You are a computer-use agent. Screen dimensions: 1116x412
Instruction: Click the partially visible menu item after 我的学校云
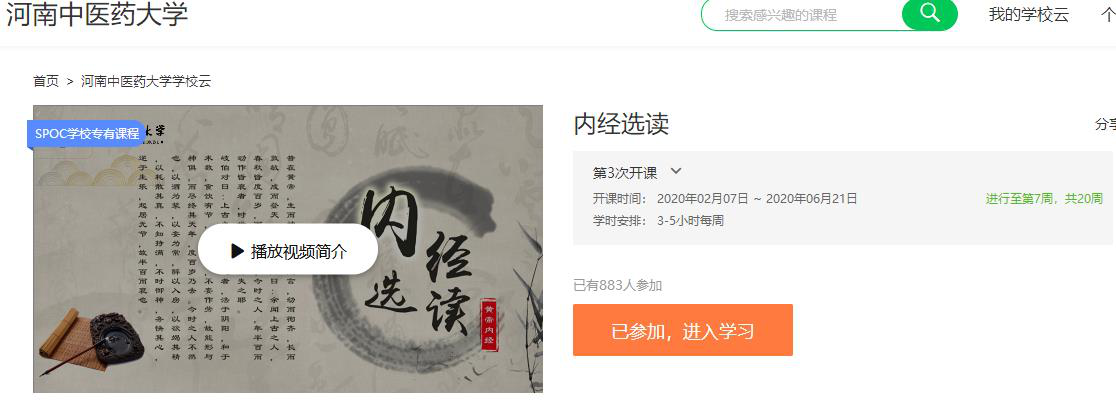[1108, 14]
